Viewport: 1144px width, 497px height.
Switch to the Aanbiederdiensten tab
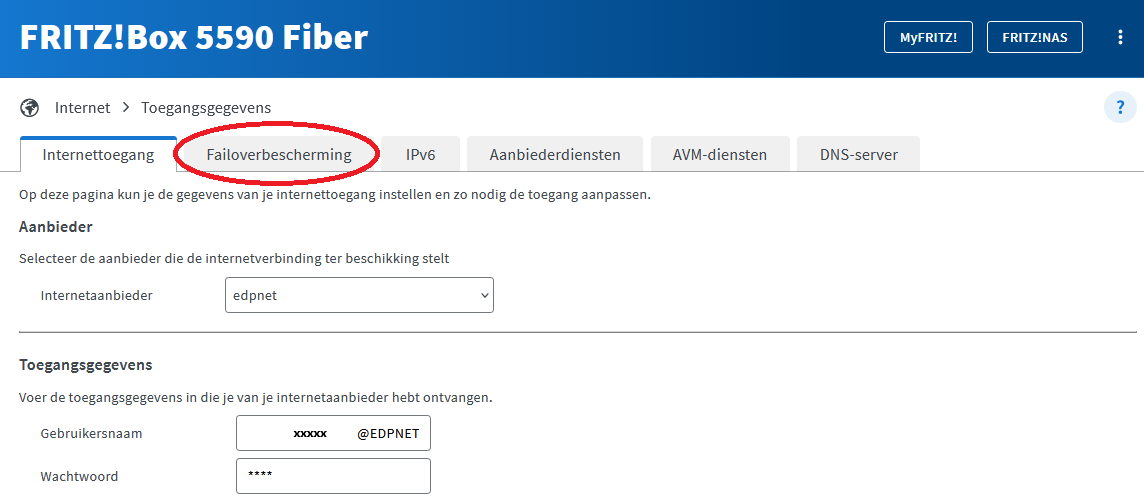tap(555, 155)
